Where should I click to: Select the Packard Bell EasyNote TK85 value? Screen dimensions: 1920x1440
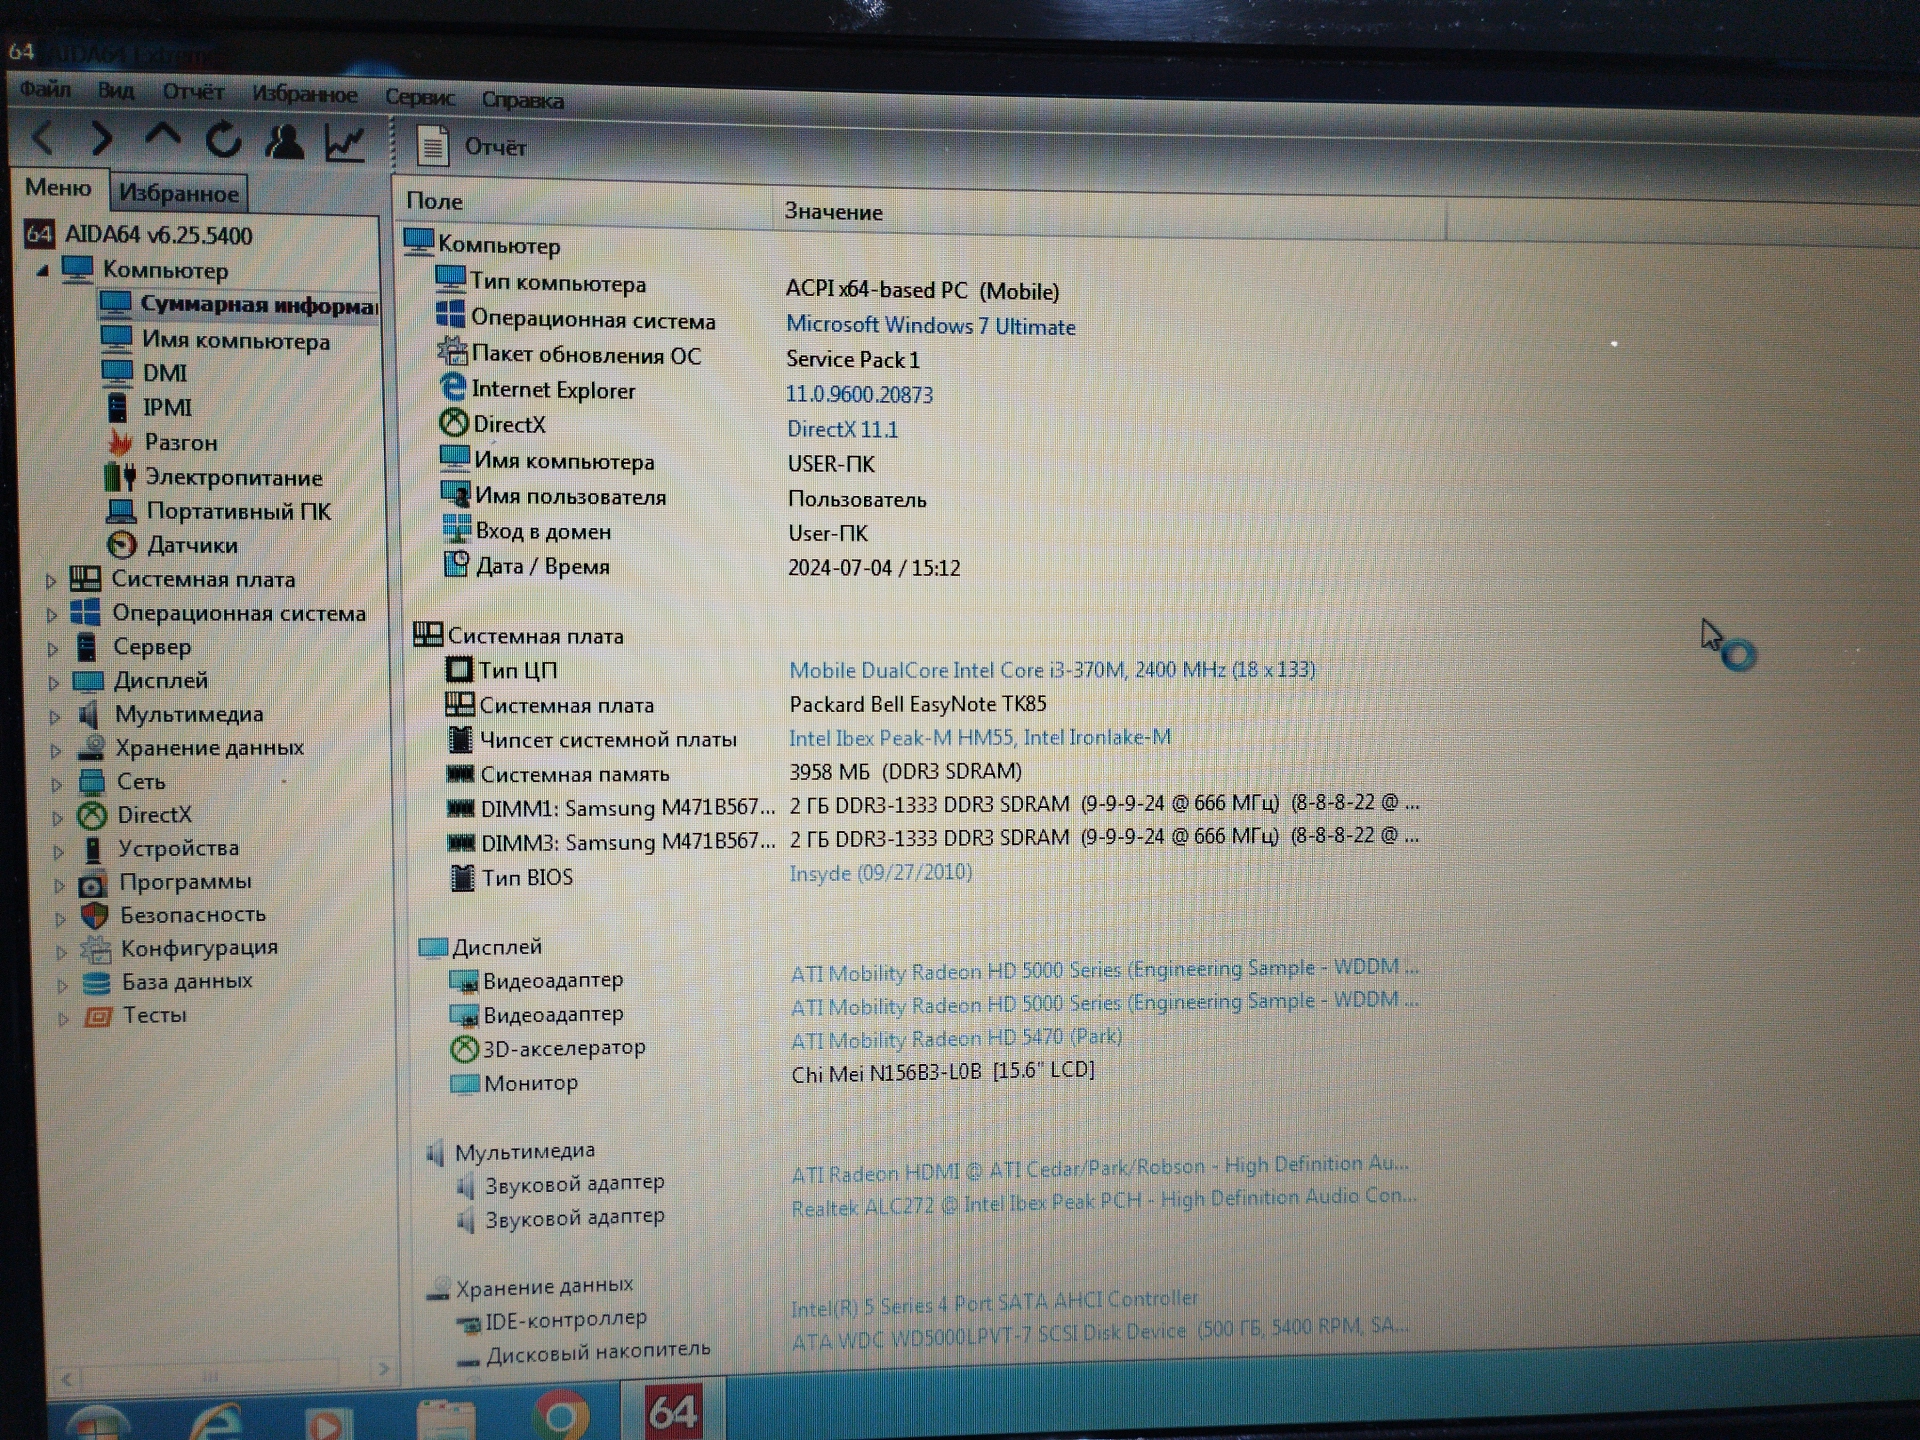pyautogui.click(x=917, y=705)
